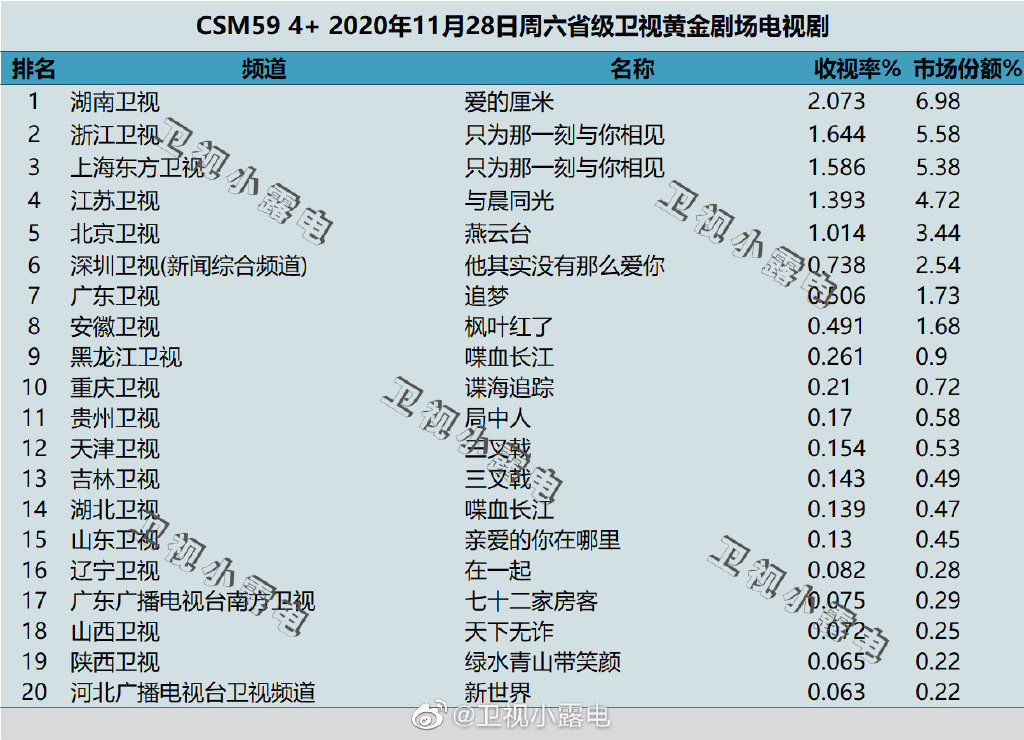This screenshot has width=1024, height=740.
Task: Select the drama name 七十二家房客
Action: coord(531,601)
